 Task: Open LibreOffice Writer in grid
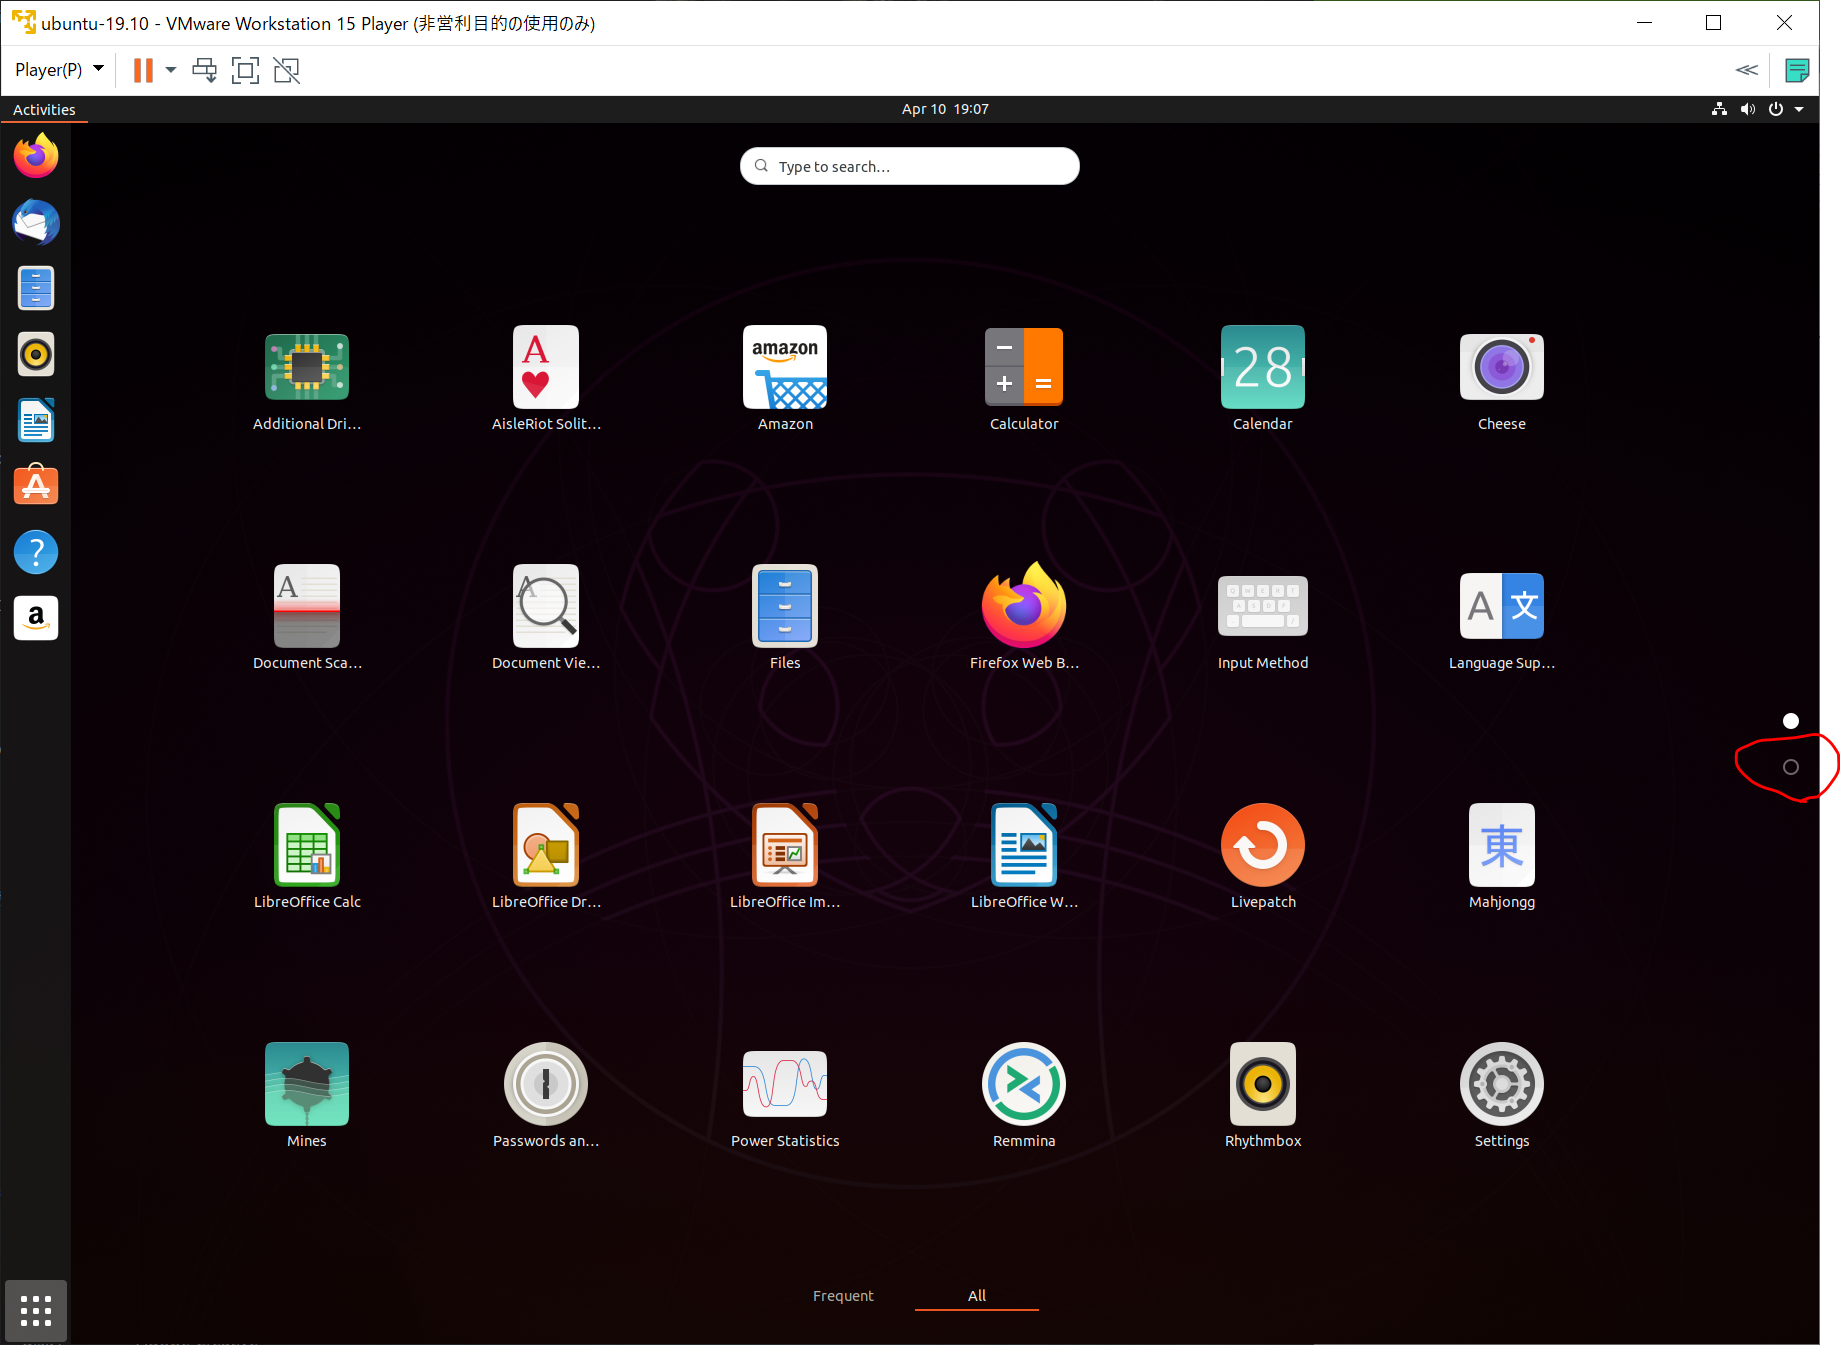coord(1024,857)
